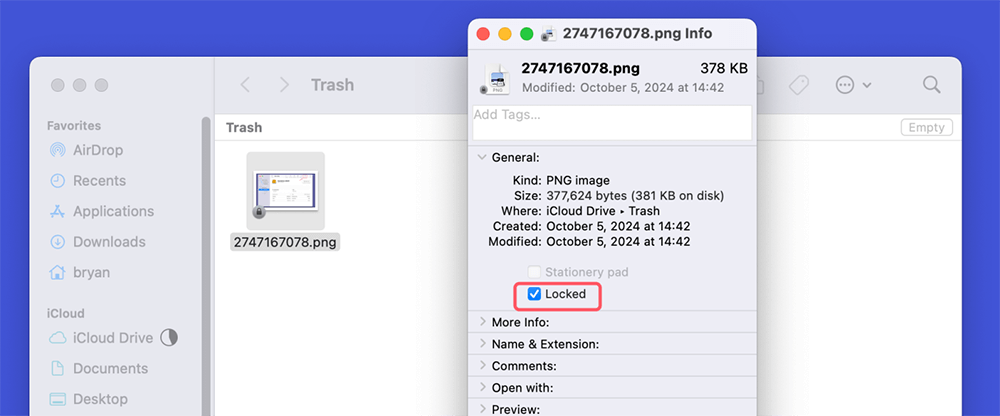The image size is (1000, 416).
Task: Click the Add Tags field
Action: [x=612, y=122]
